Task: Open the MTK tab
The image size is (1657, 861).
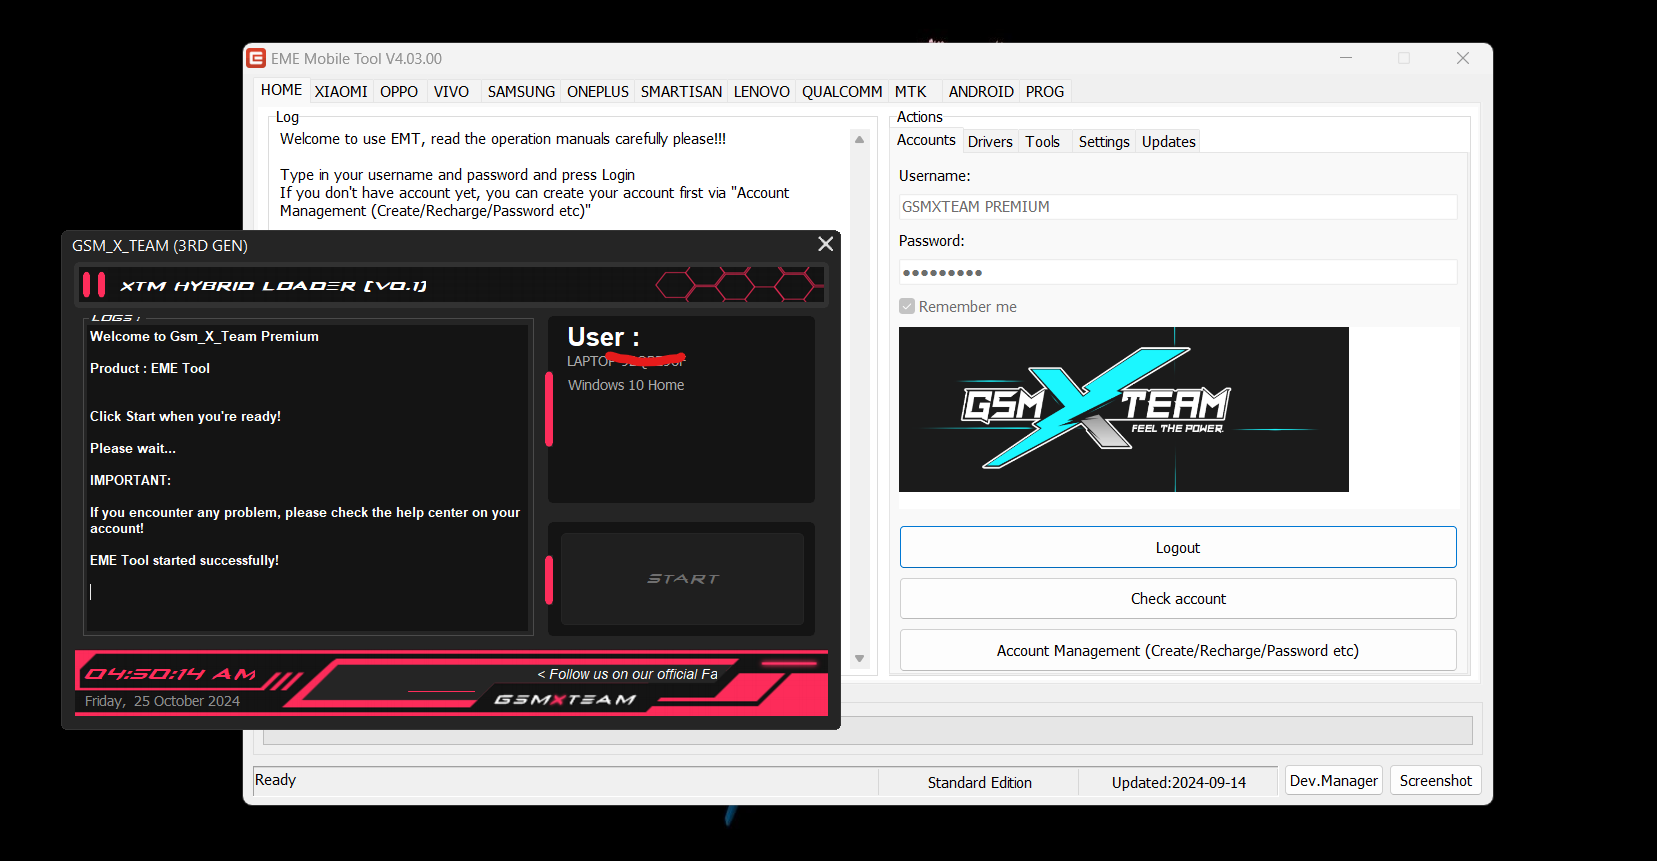Action: (910, 92)
